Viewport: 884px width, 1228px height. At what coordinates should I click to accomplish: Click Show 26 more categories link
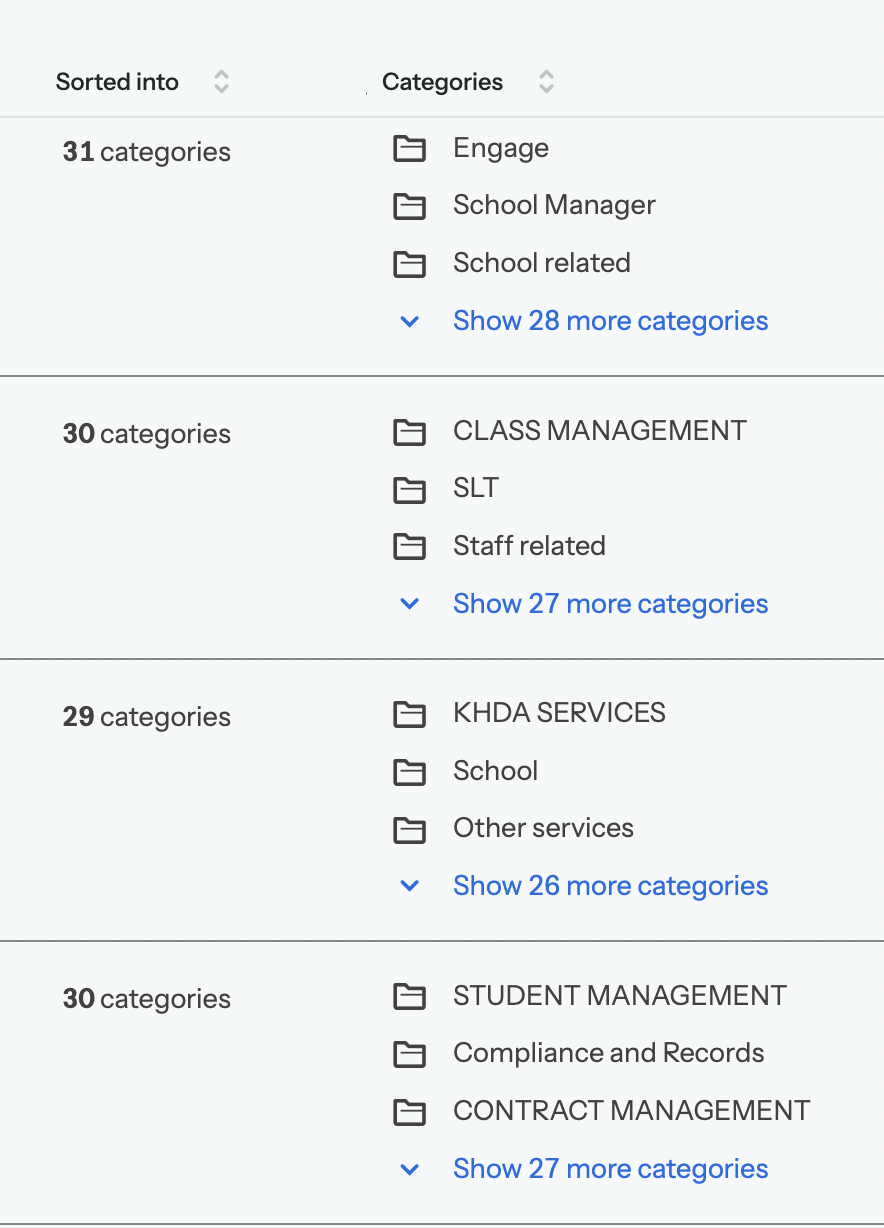click(x=610, y=886)
